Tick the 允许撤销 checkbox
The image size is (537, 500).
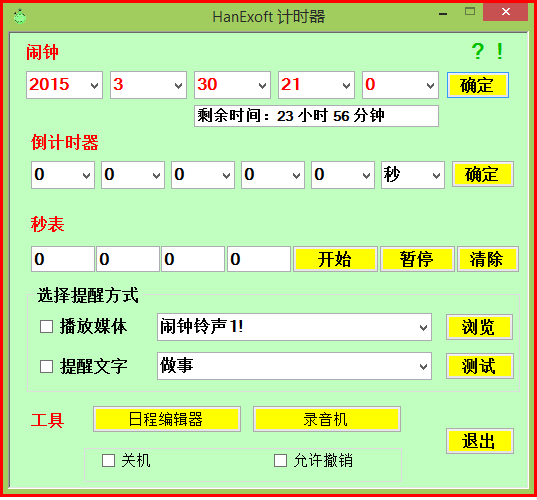click(280, 460)
